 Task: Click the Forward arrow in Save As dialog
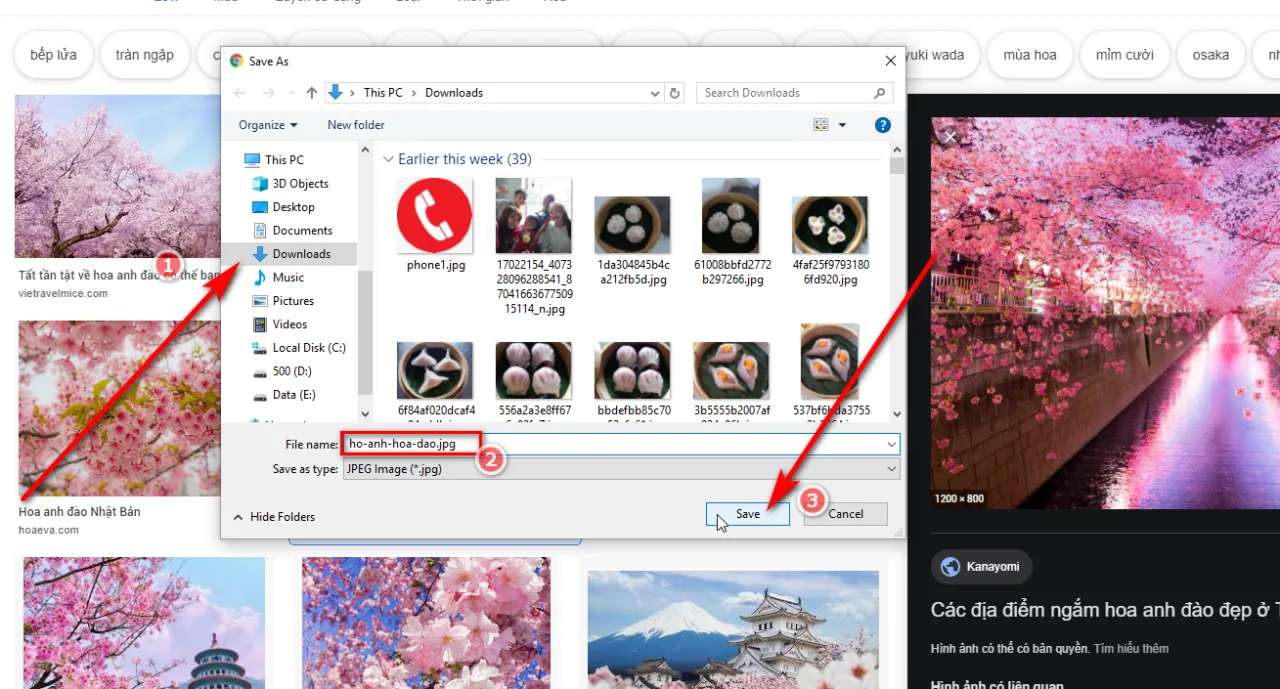(x=267, y=93)
